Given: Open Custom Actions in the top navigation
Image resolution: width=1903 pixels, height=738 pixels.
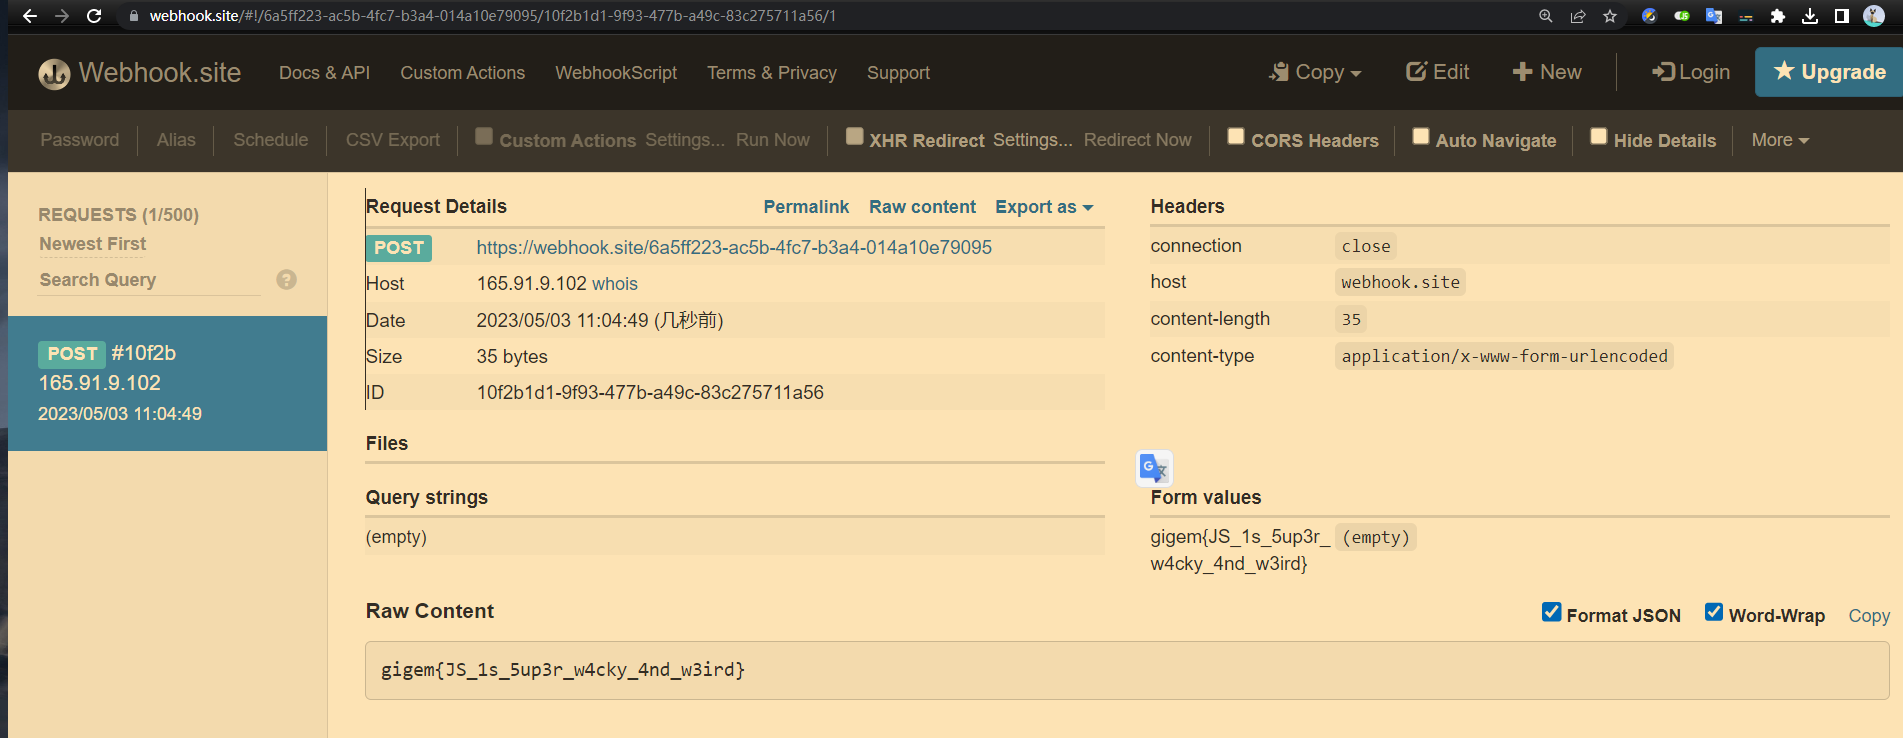Looking at the screenshot, I should 463,73.
